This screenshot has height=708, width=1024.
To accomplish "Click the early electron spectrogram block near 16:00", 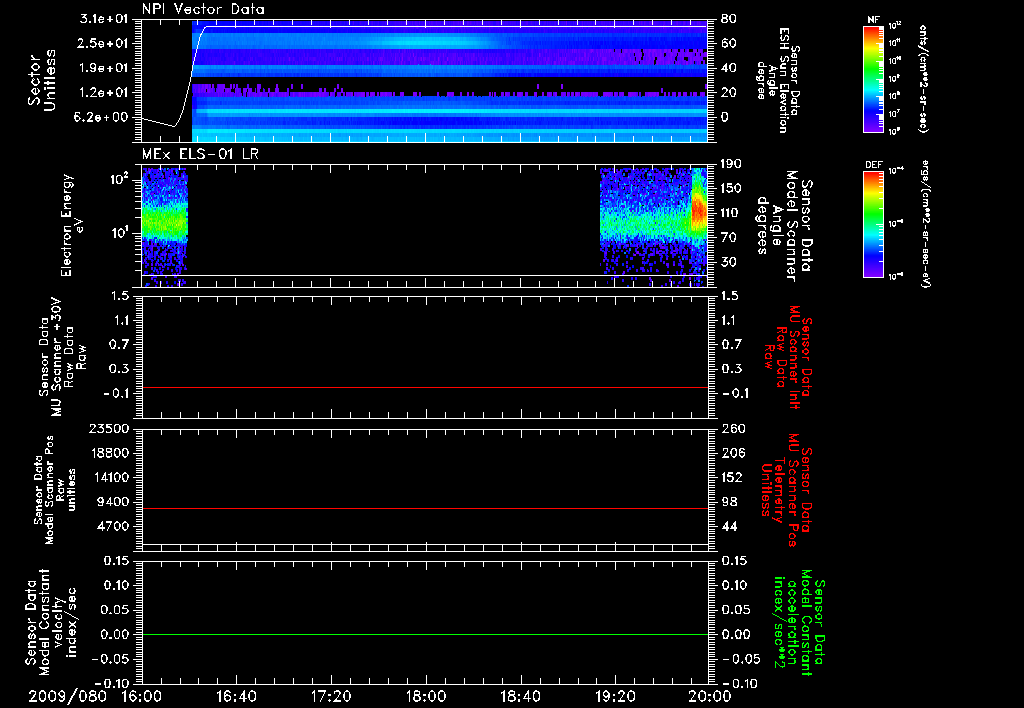I will 165,225.
